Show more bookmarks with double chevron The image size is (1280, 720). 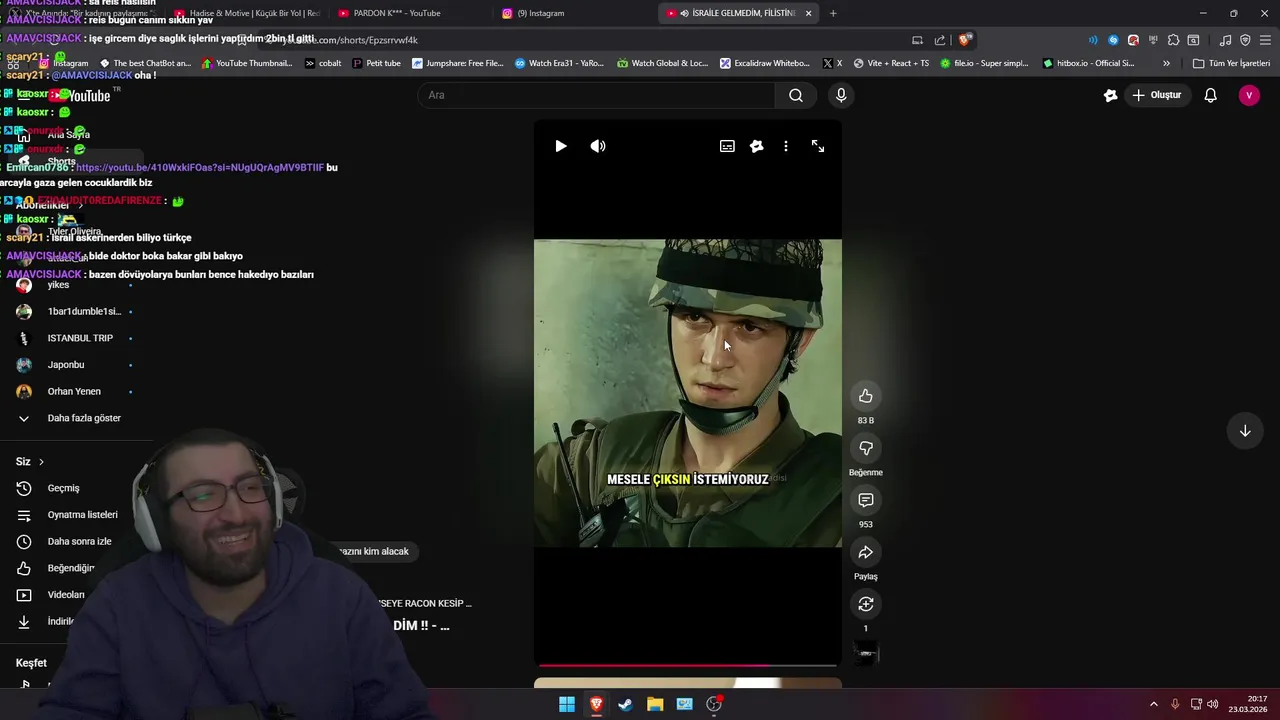1166,63
